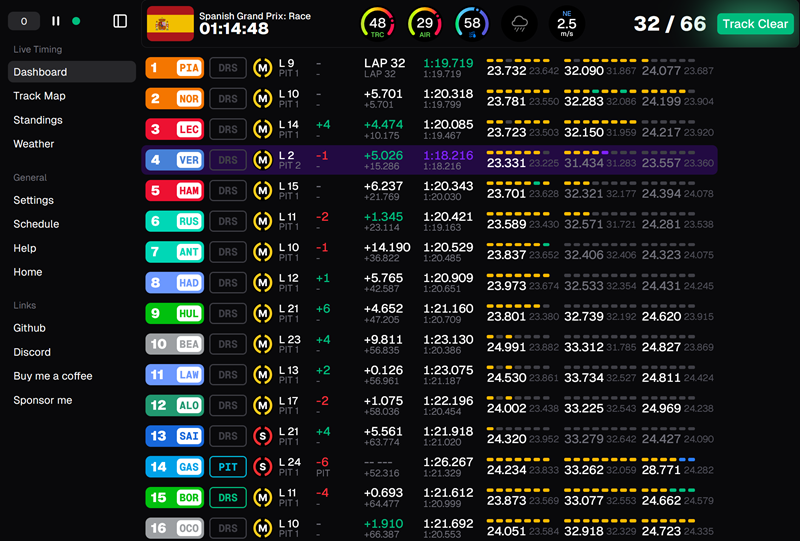The image size is (800, 541).
Task: Open Track Map in sidebar
Action: pos(39,96)
